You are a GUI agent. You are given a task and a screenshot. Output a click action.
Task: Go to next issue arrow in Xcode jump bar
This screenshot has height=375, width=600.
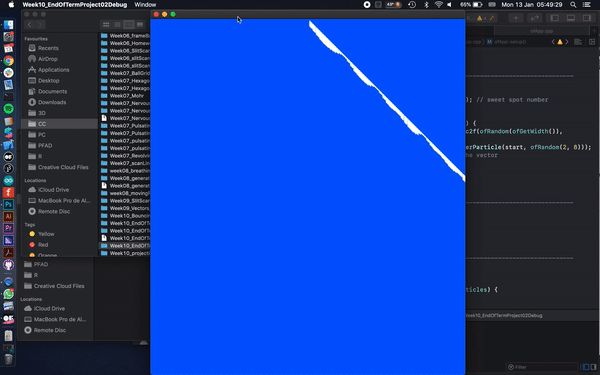567,42
